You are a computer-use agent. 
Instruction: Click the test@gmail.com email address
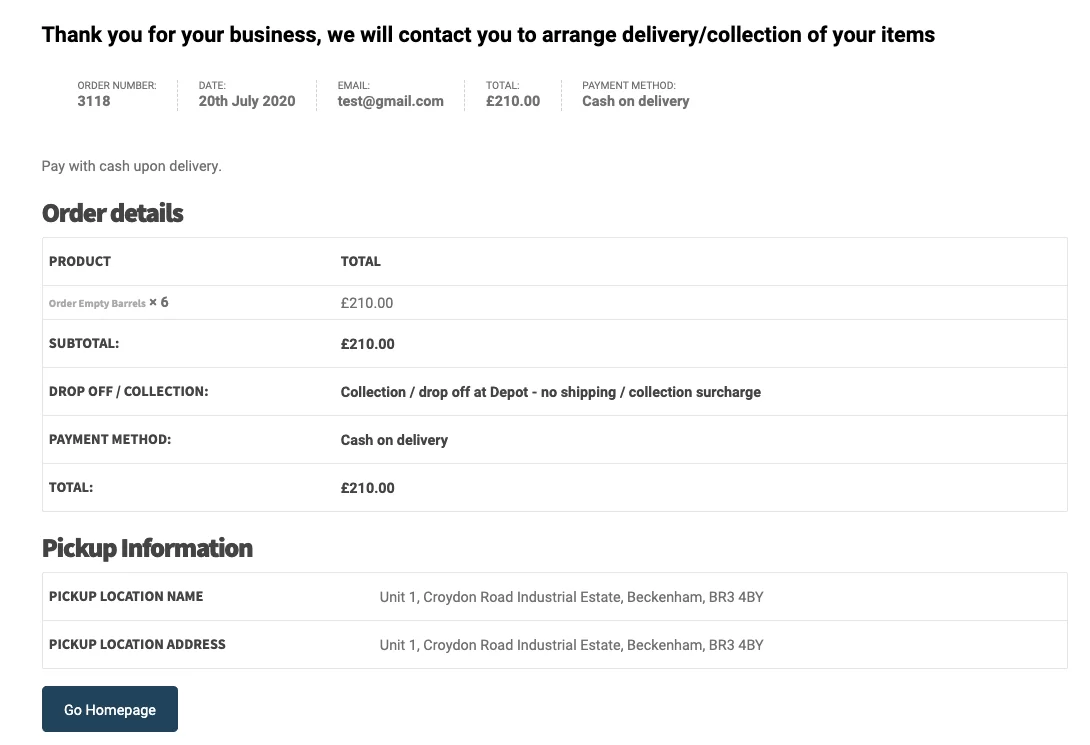point(390,101)
